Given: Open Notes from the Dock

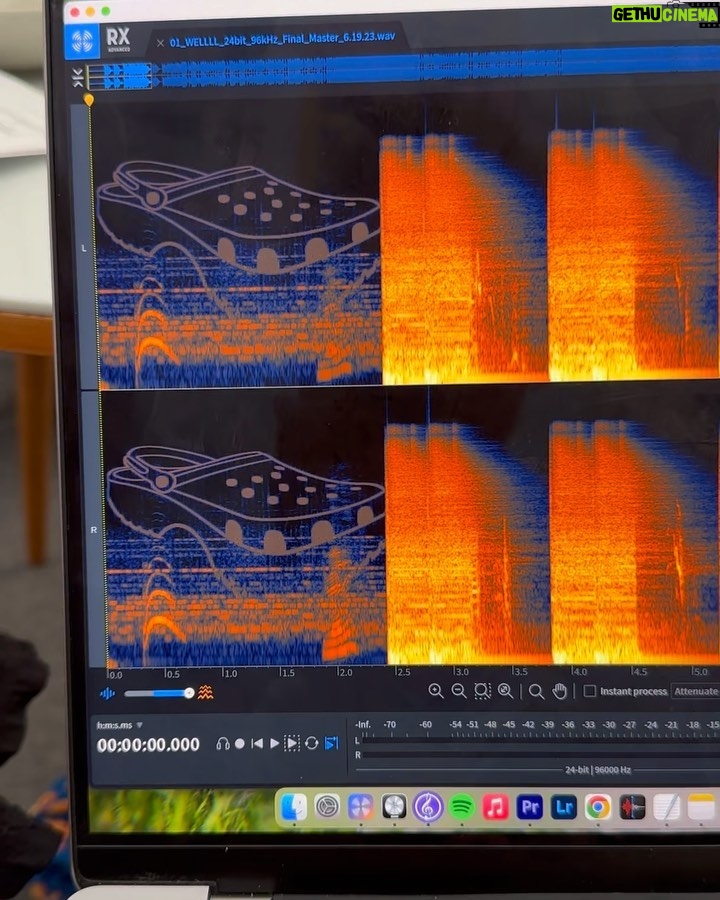Looking at the screenshot, I should tap(701, 807).
